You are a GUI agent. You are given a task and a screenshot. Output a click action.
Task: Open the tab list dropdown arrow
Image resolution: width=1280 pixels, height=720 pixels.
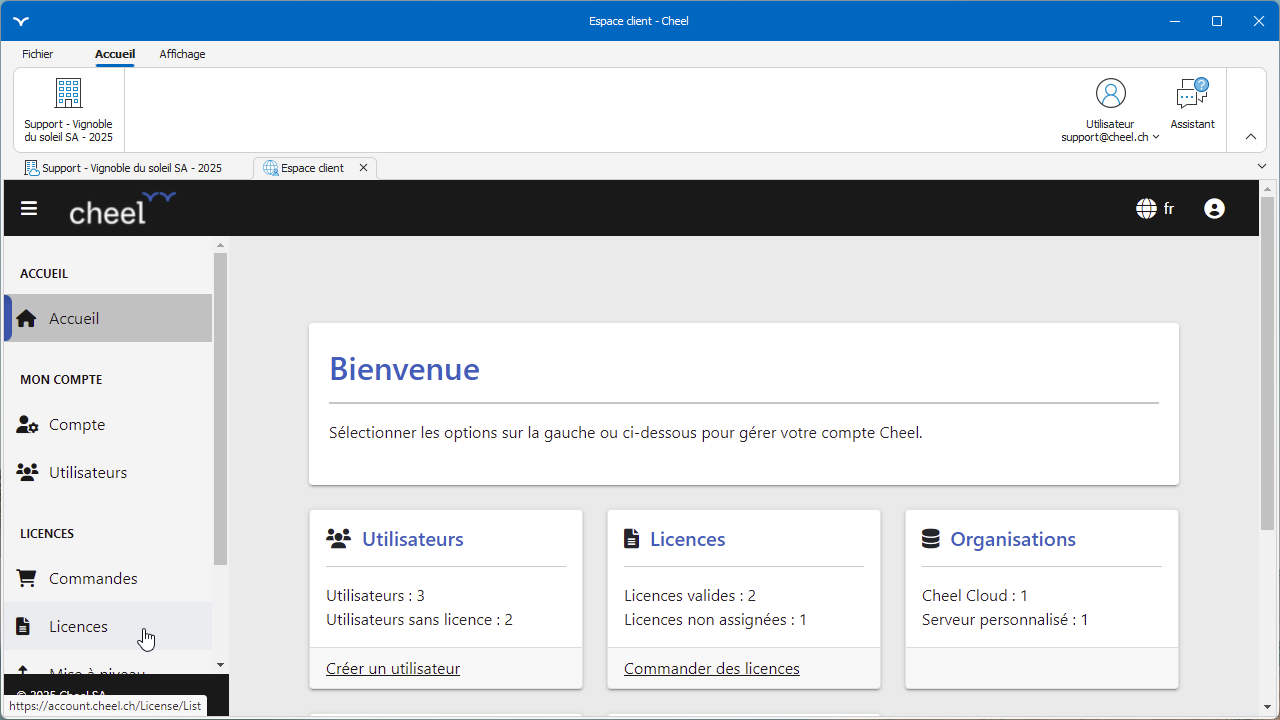[x=1262, y=166]
